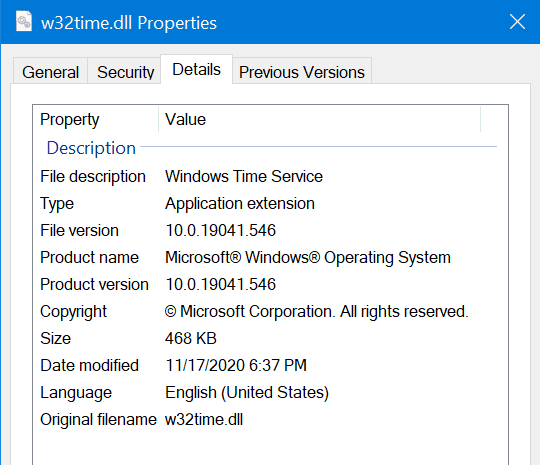
Task: Click the Property column header
Action: coord(96,119)
